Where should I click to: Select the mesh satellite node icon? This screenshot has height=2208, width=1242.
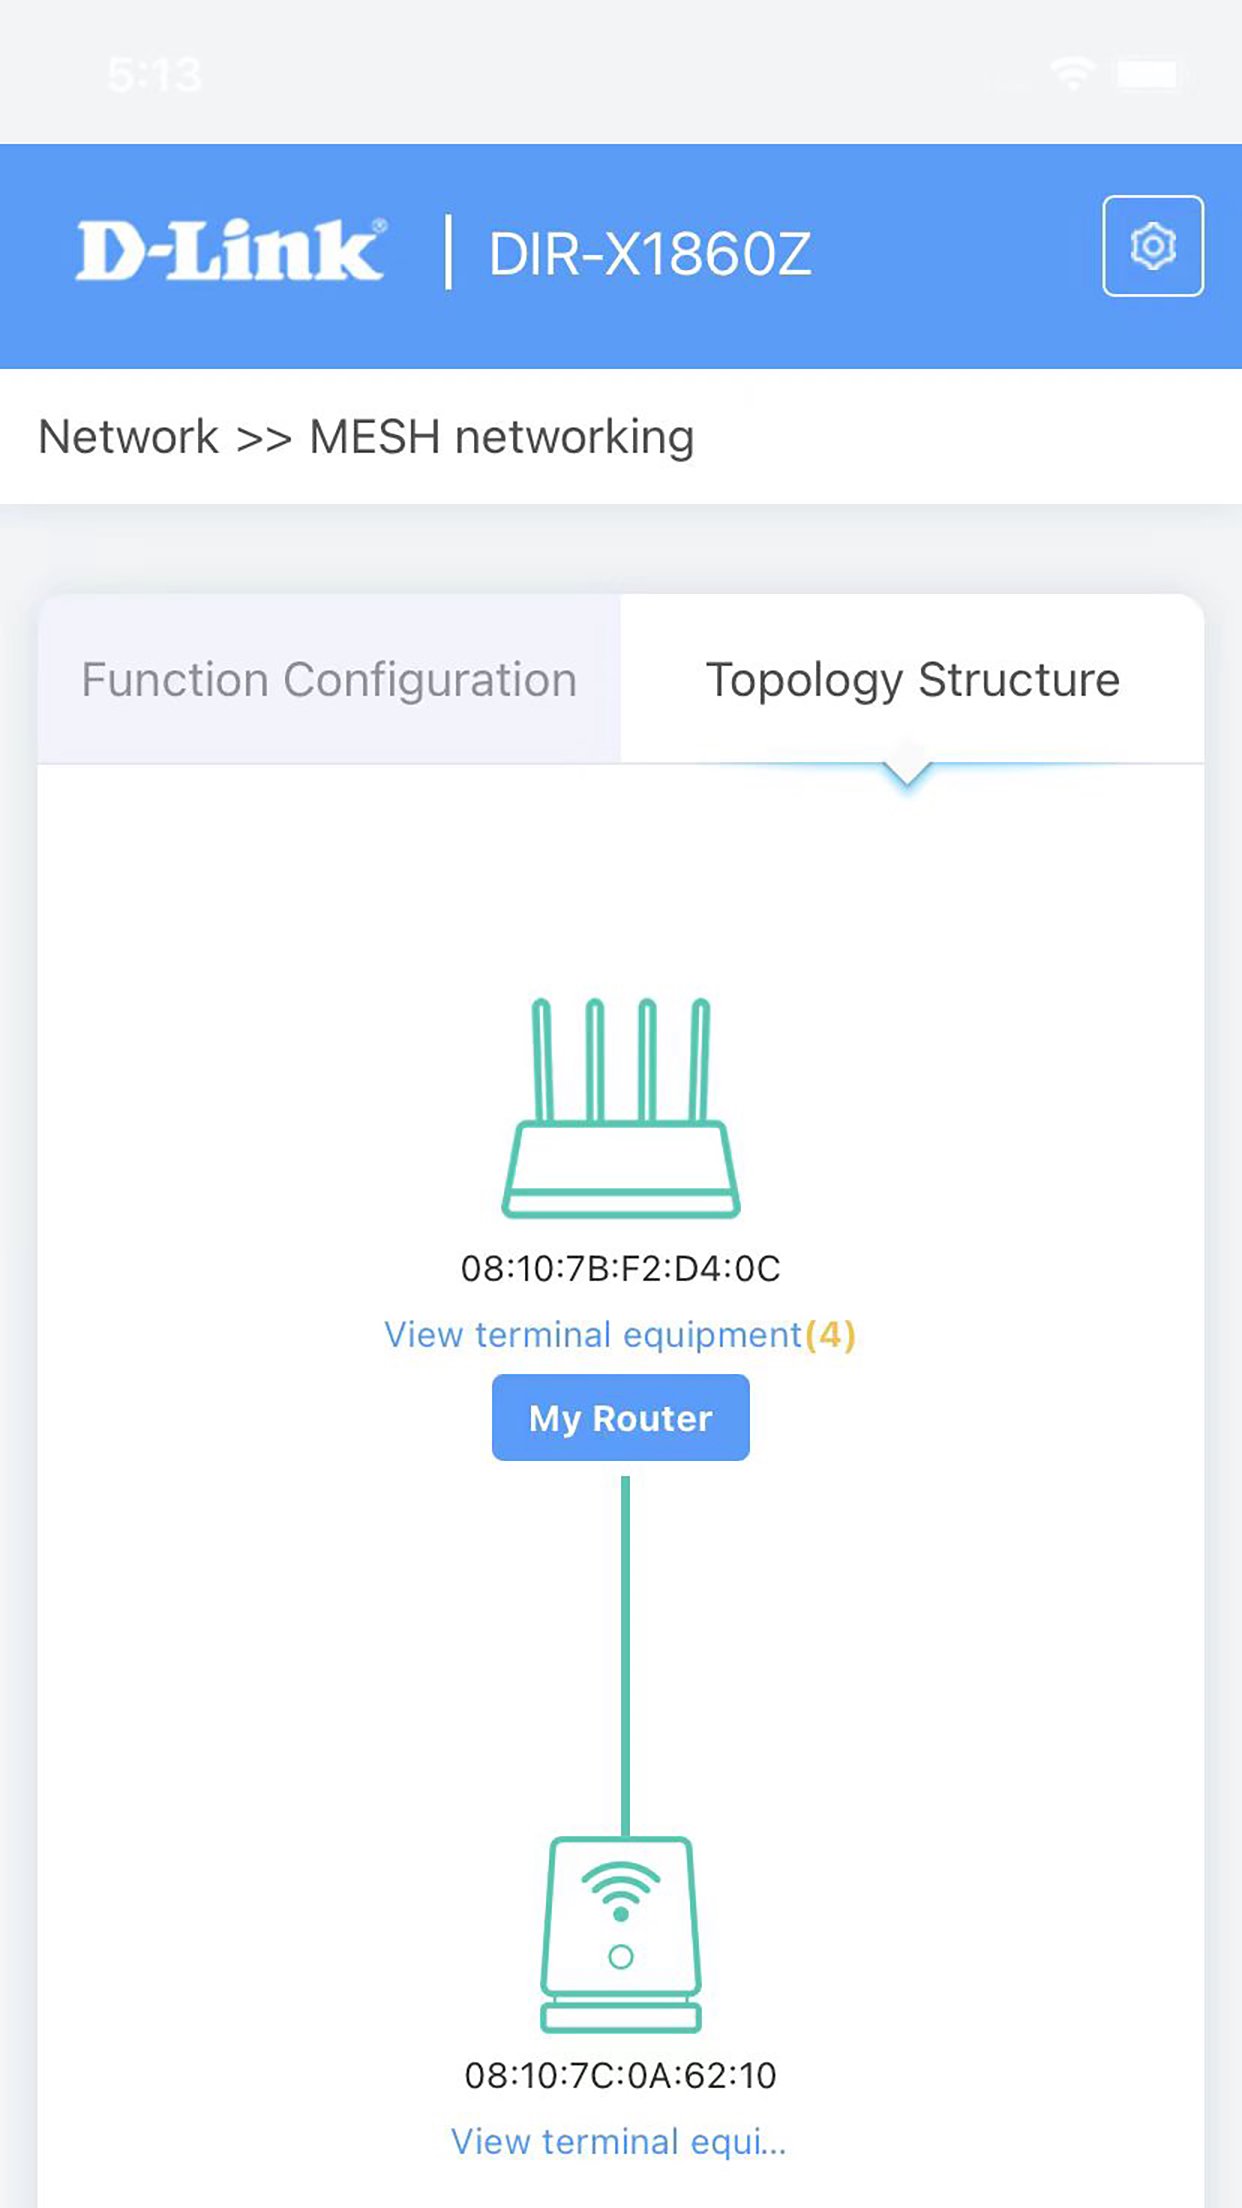pos(620,1934)
